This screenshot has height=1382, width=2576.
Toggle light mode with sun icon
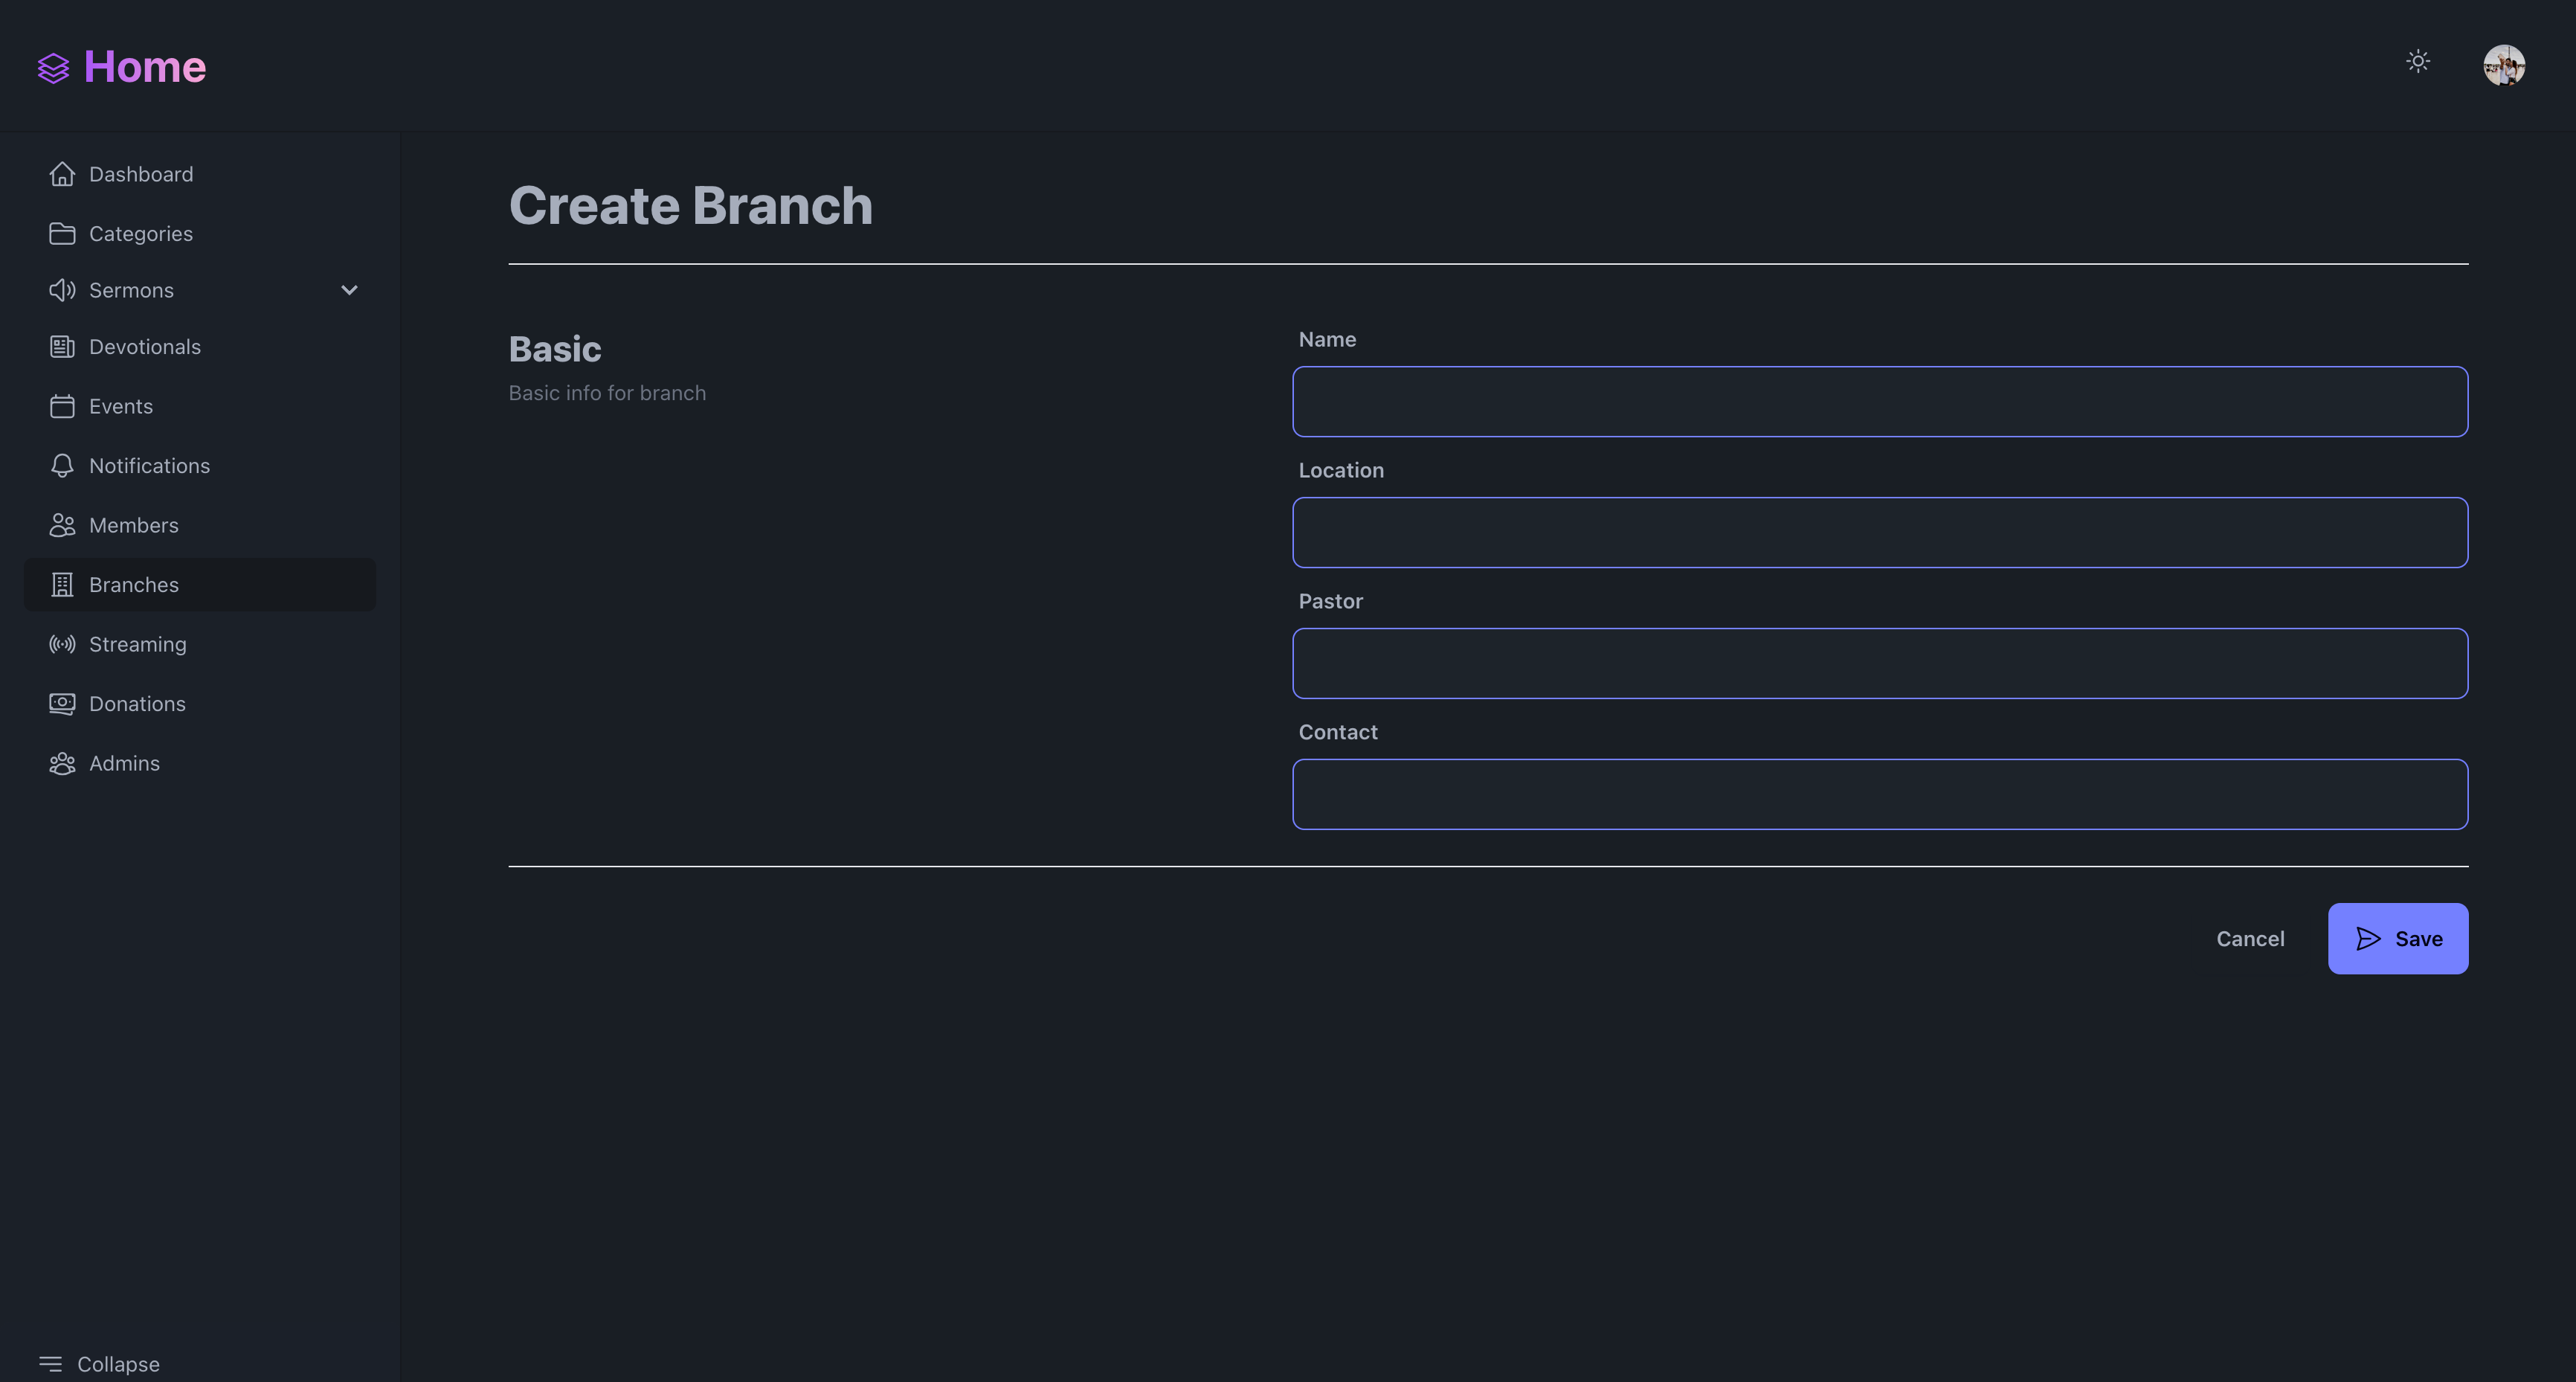[x=2417, y=62]
